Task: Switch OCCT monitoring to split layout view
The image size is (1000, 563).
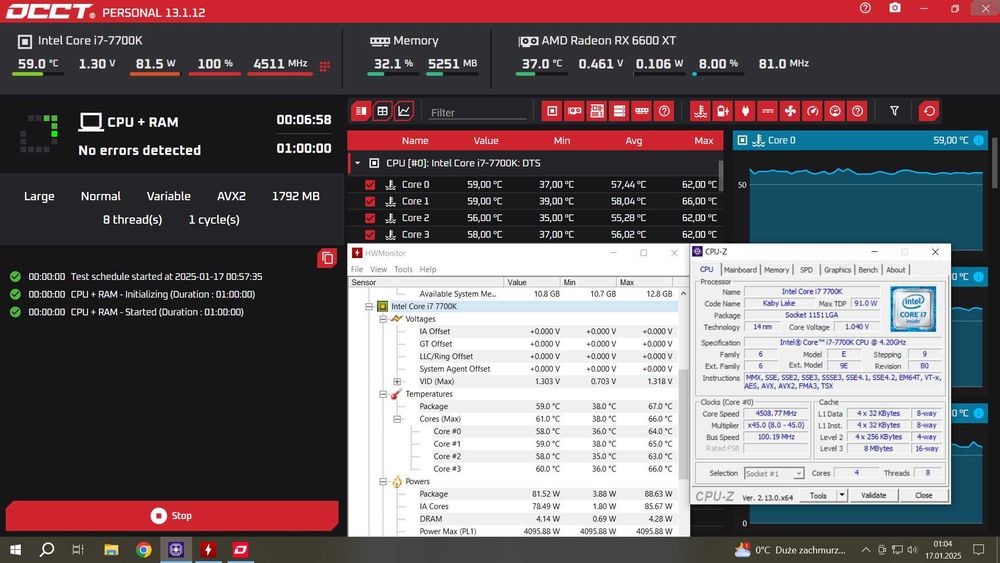Action: pyautogui.click(x=361, y=111)
